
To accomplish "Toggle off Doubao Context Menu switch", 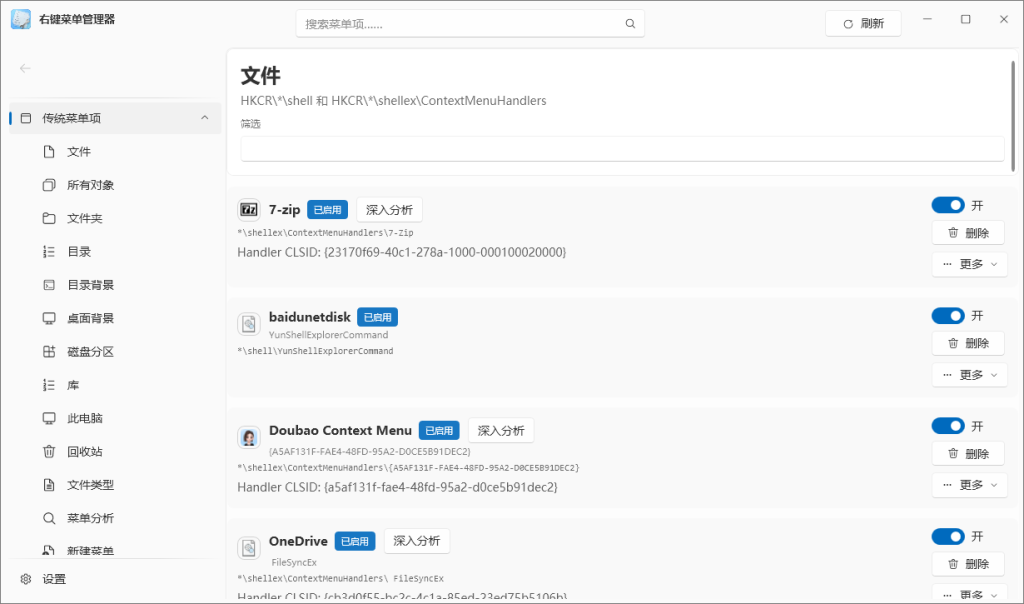I will [948, 426].
